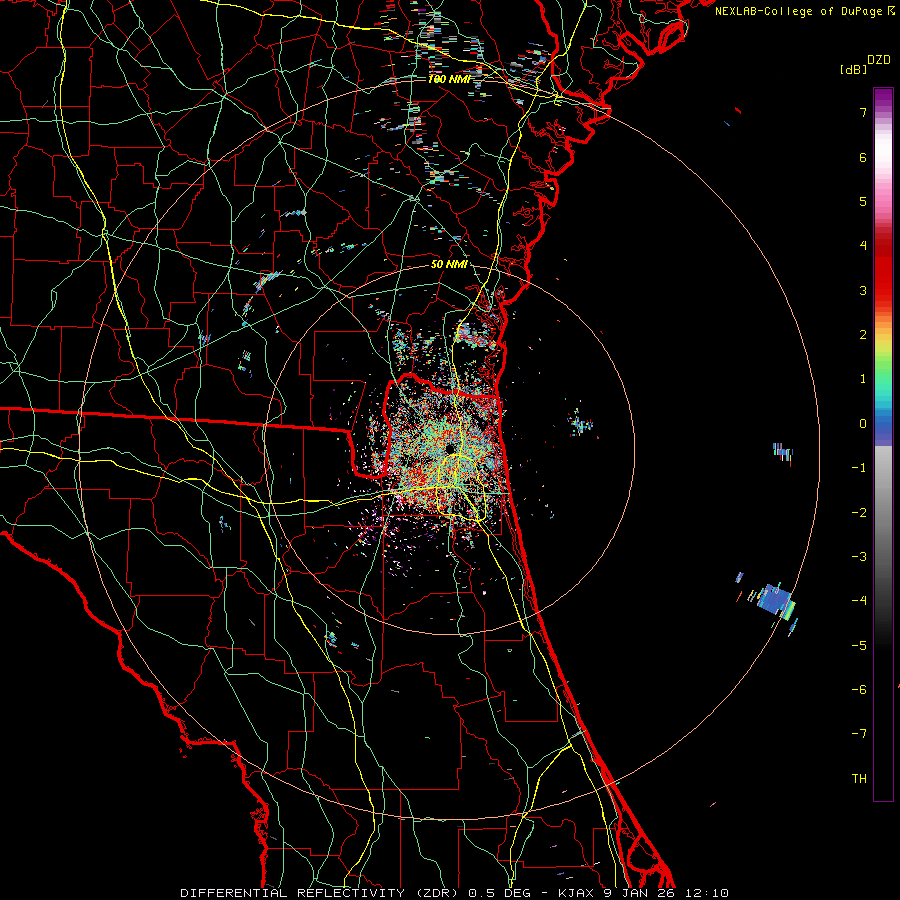Image resolution: width=900 pixels, height=900 pixels.
Task: Select the -3 value on the dB scale
Action: [859, 557]
